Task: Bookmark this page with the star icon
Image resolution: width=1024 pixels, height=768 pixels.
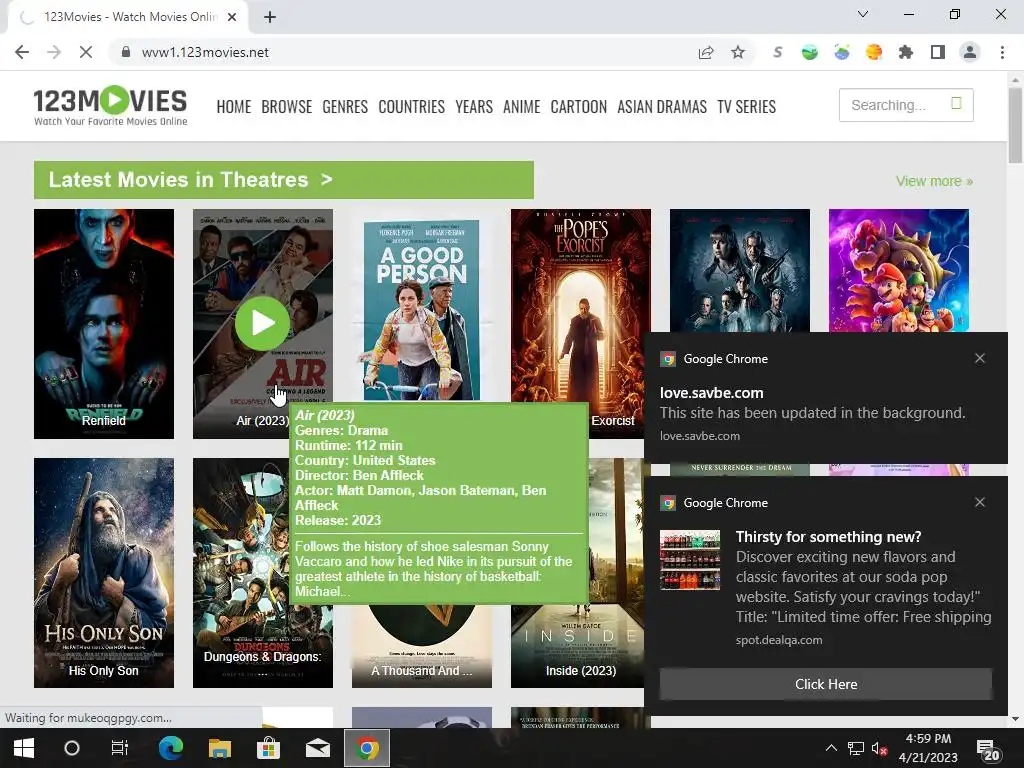Action: [738, 52]
